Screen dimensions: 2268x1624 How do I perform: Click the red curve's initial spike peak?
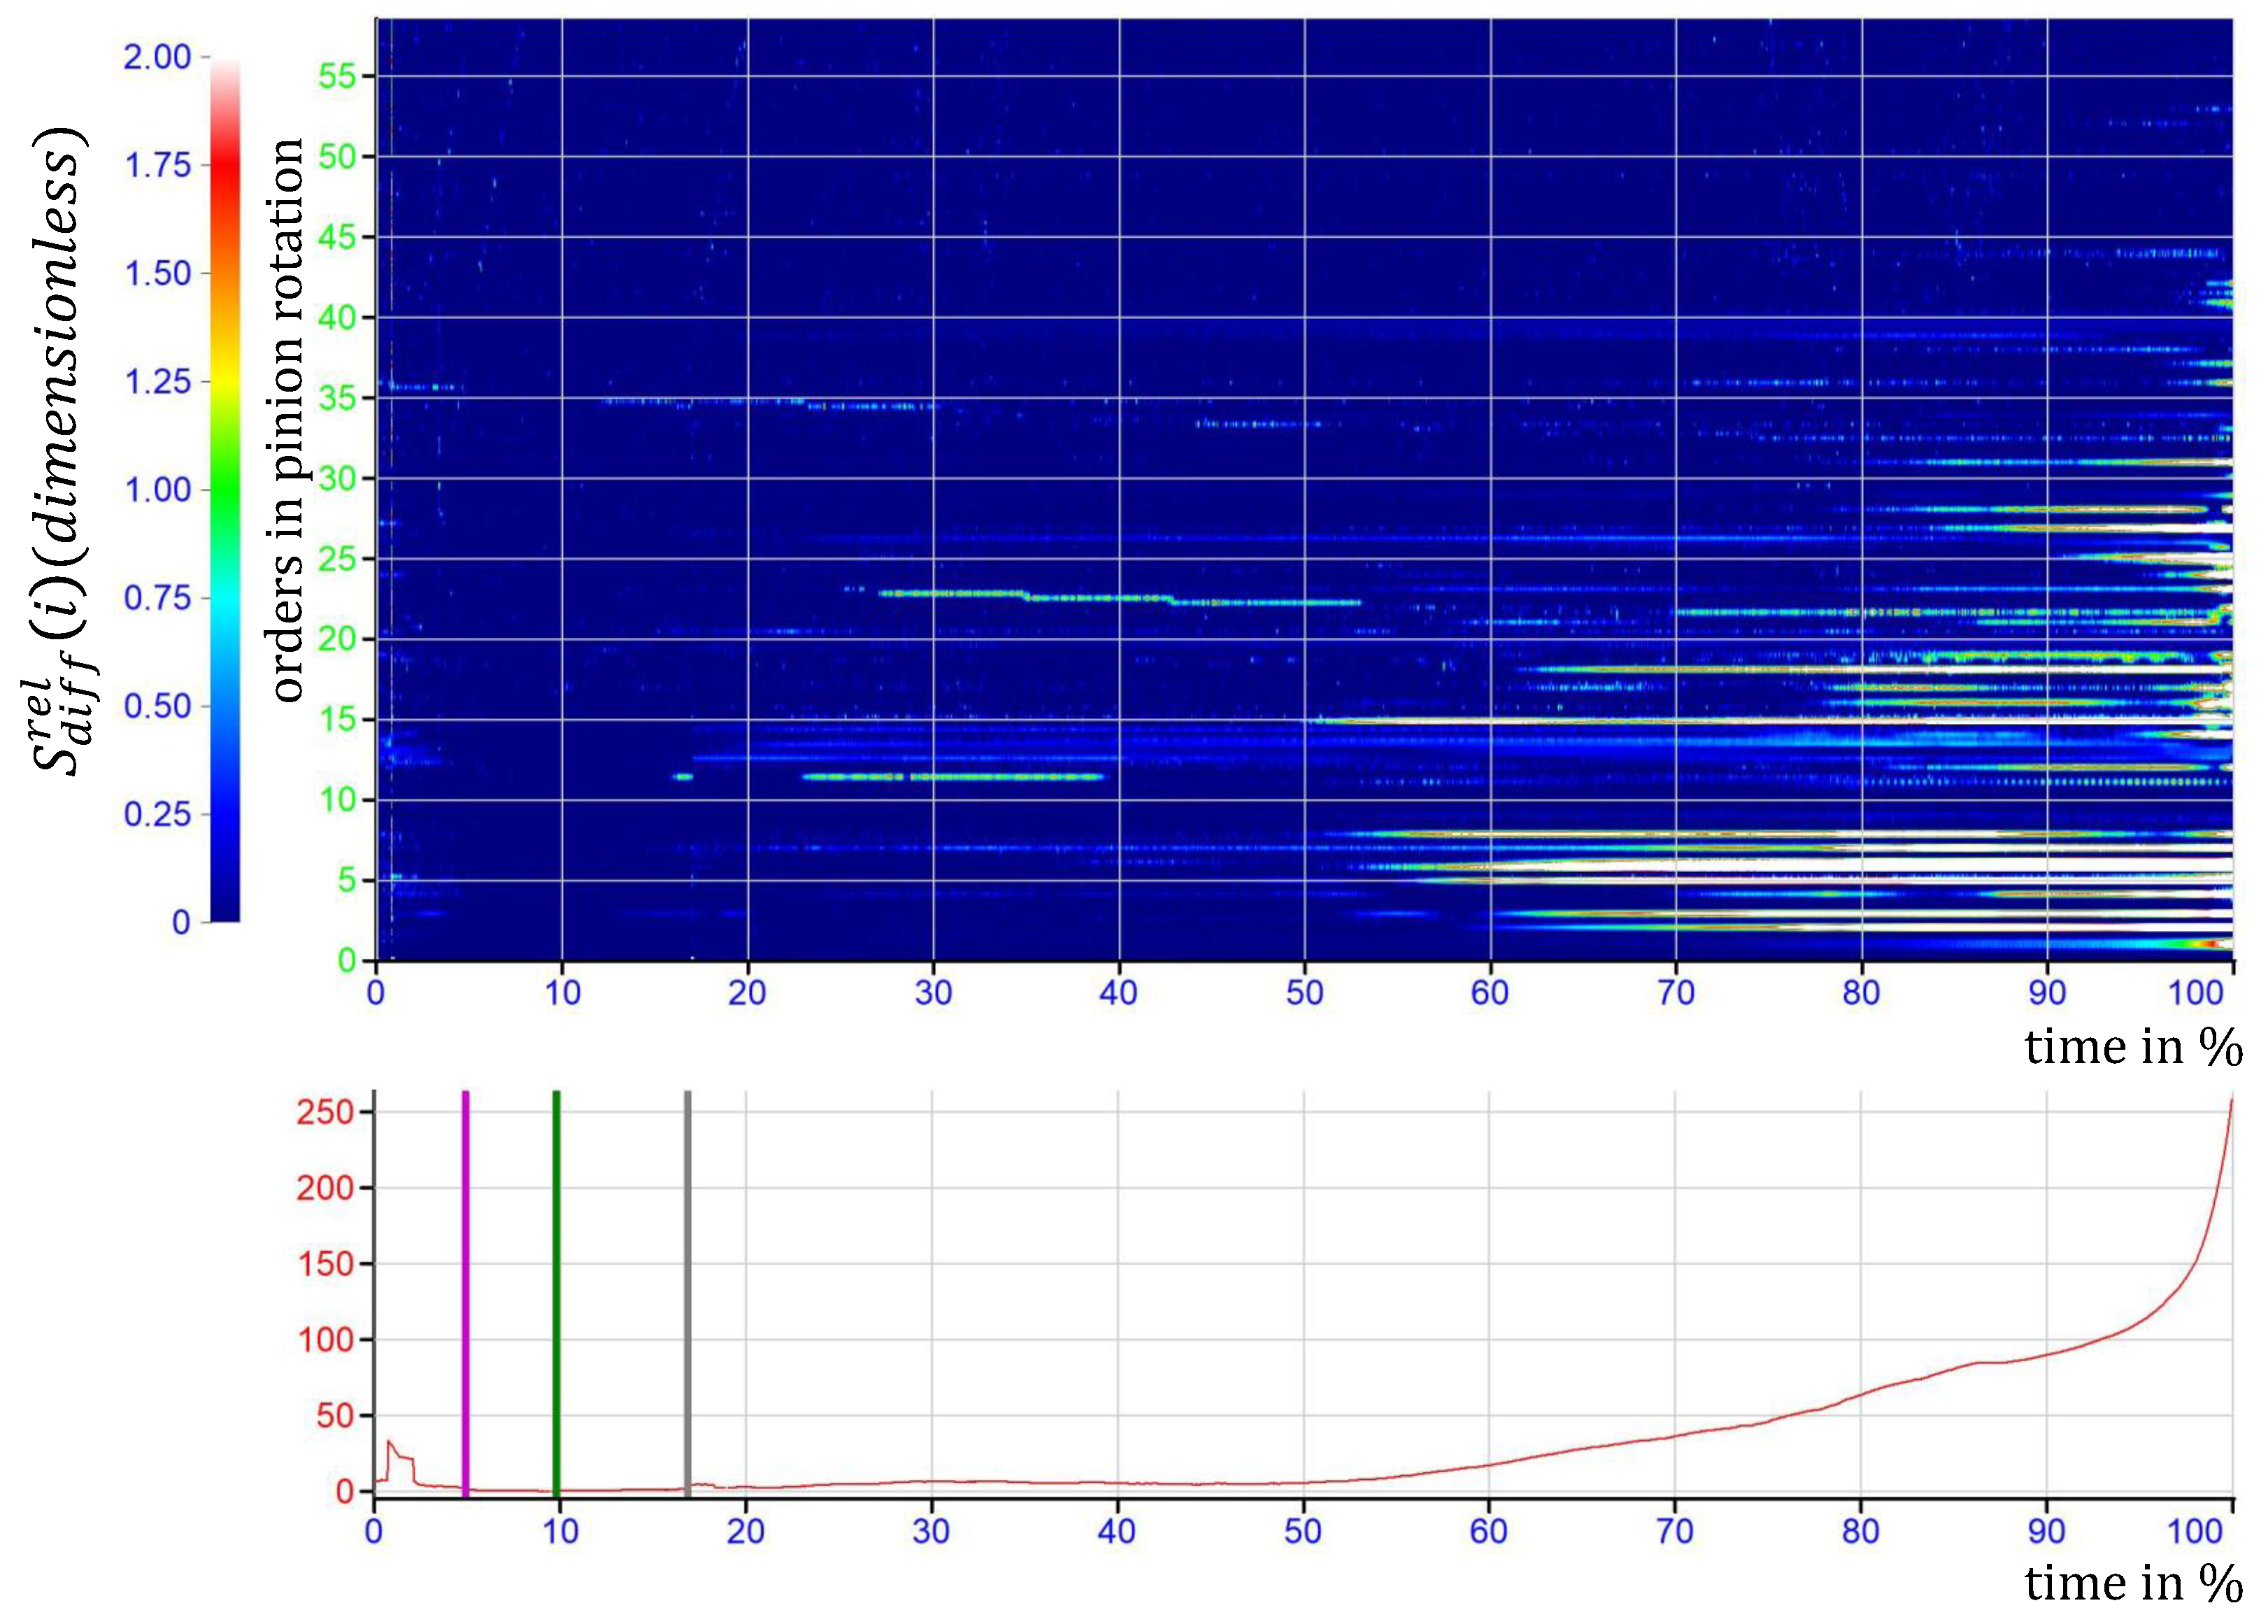point(389,1441)
